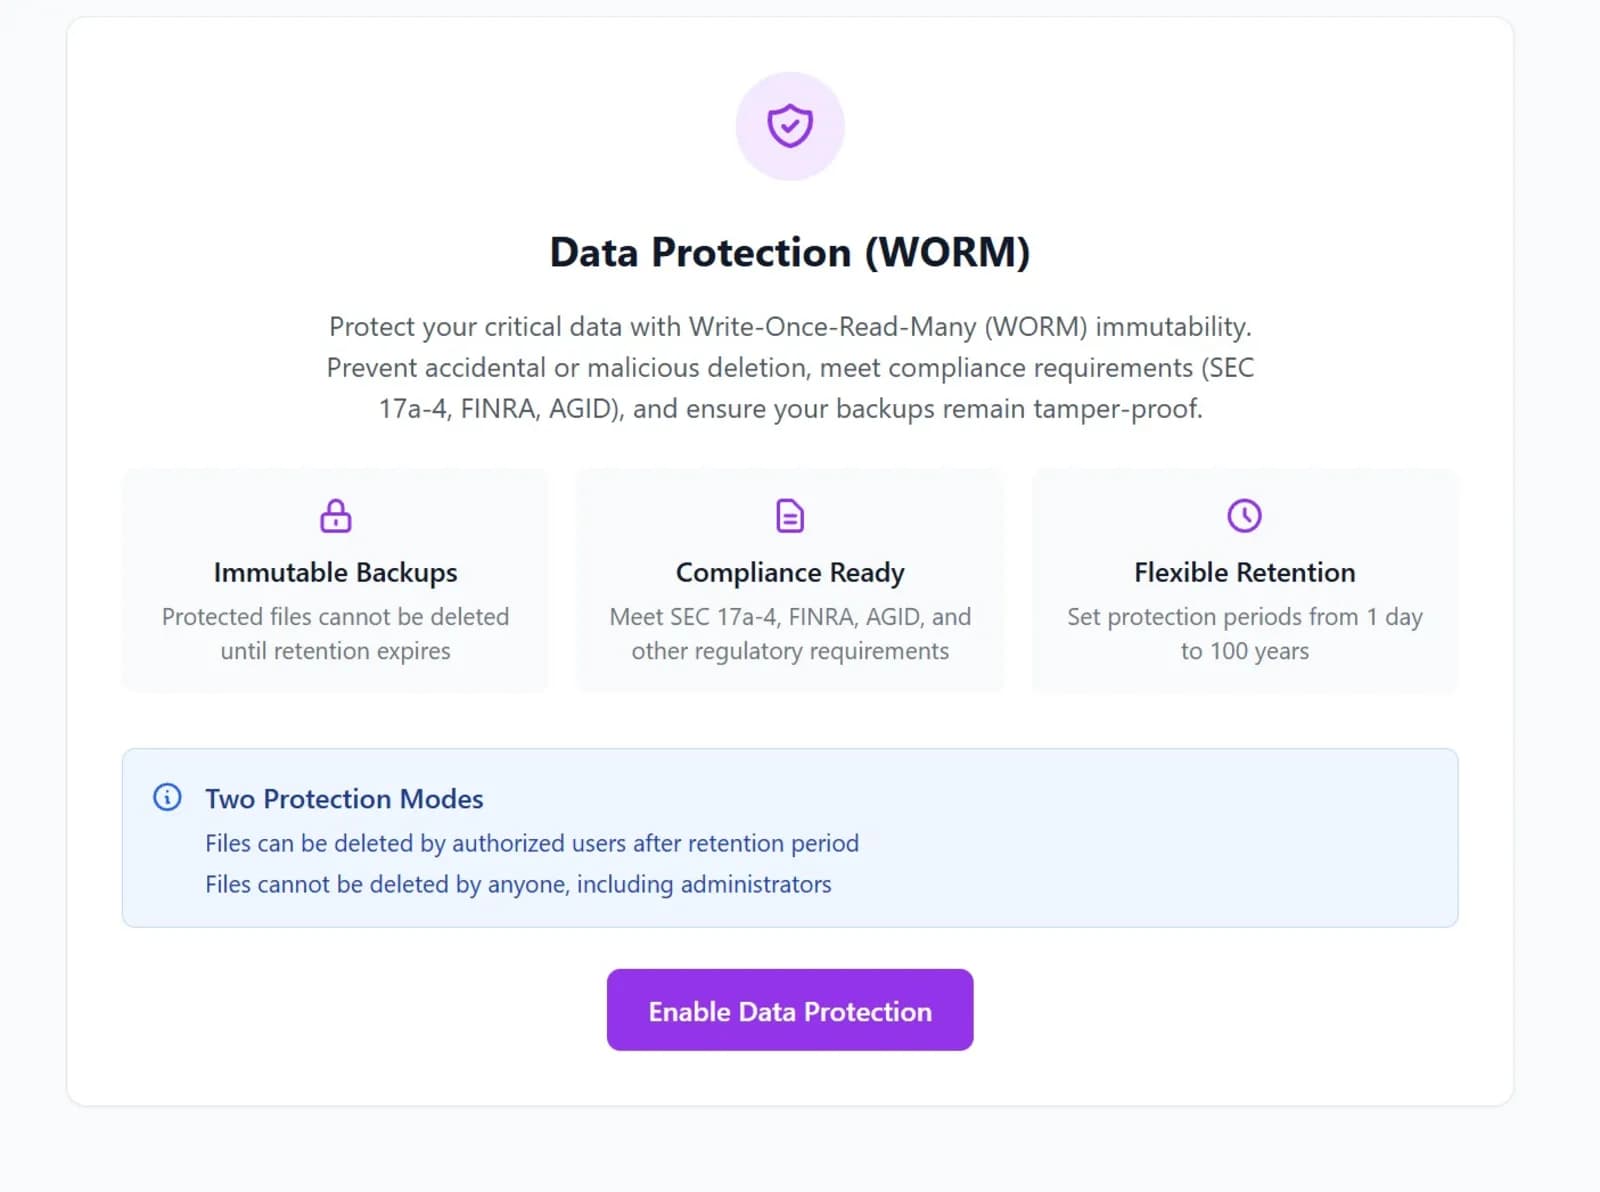The width and height of the screenshot is (1600, 1192).
Task: Select the blue info banner
Action: coord(789,837)
